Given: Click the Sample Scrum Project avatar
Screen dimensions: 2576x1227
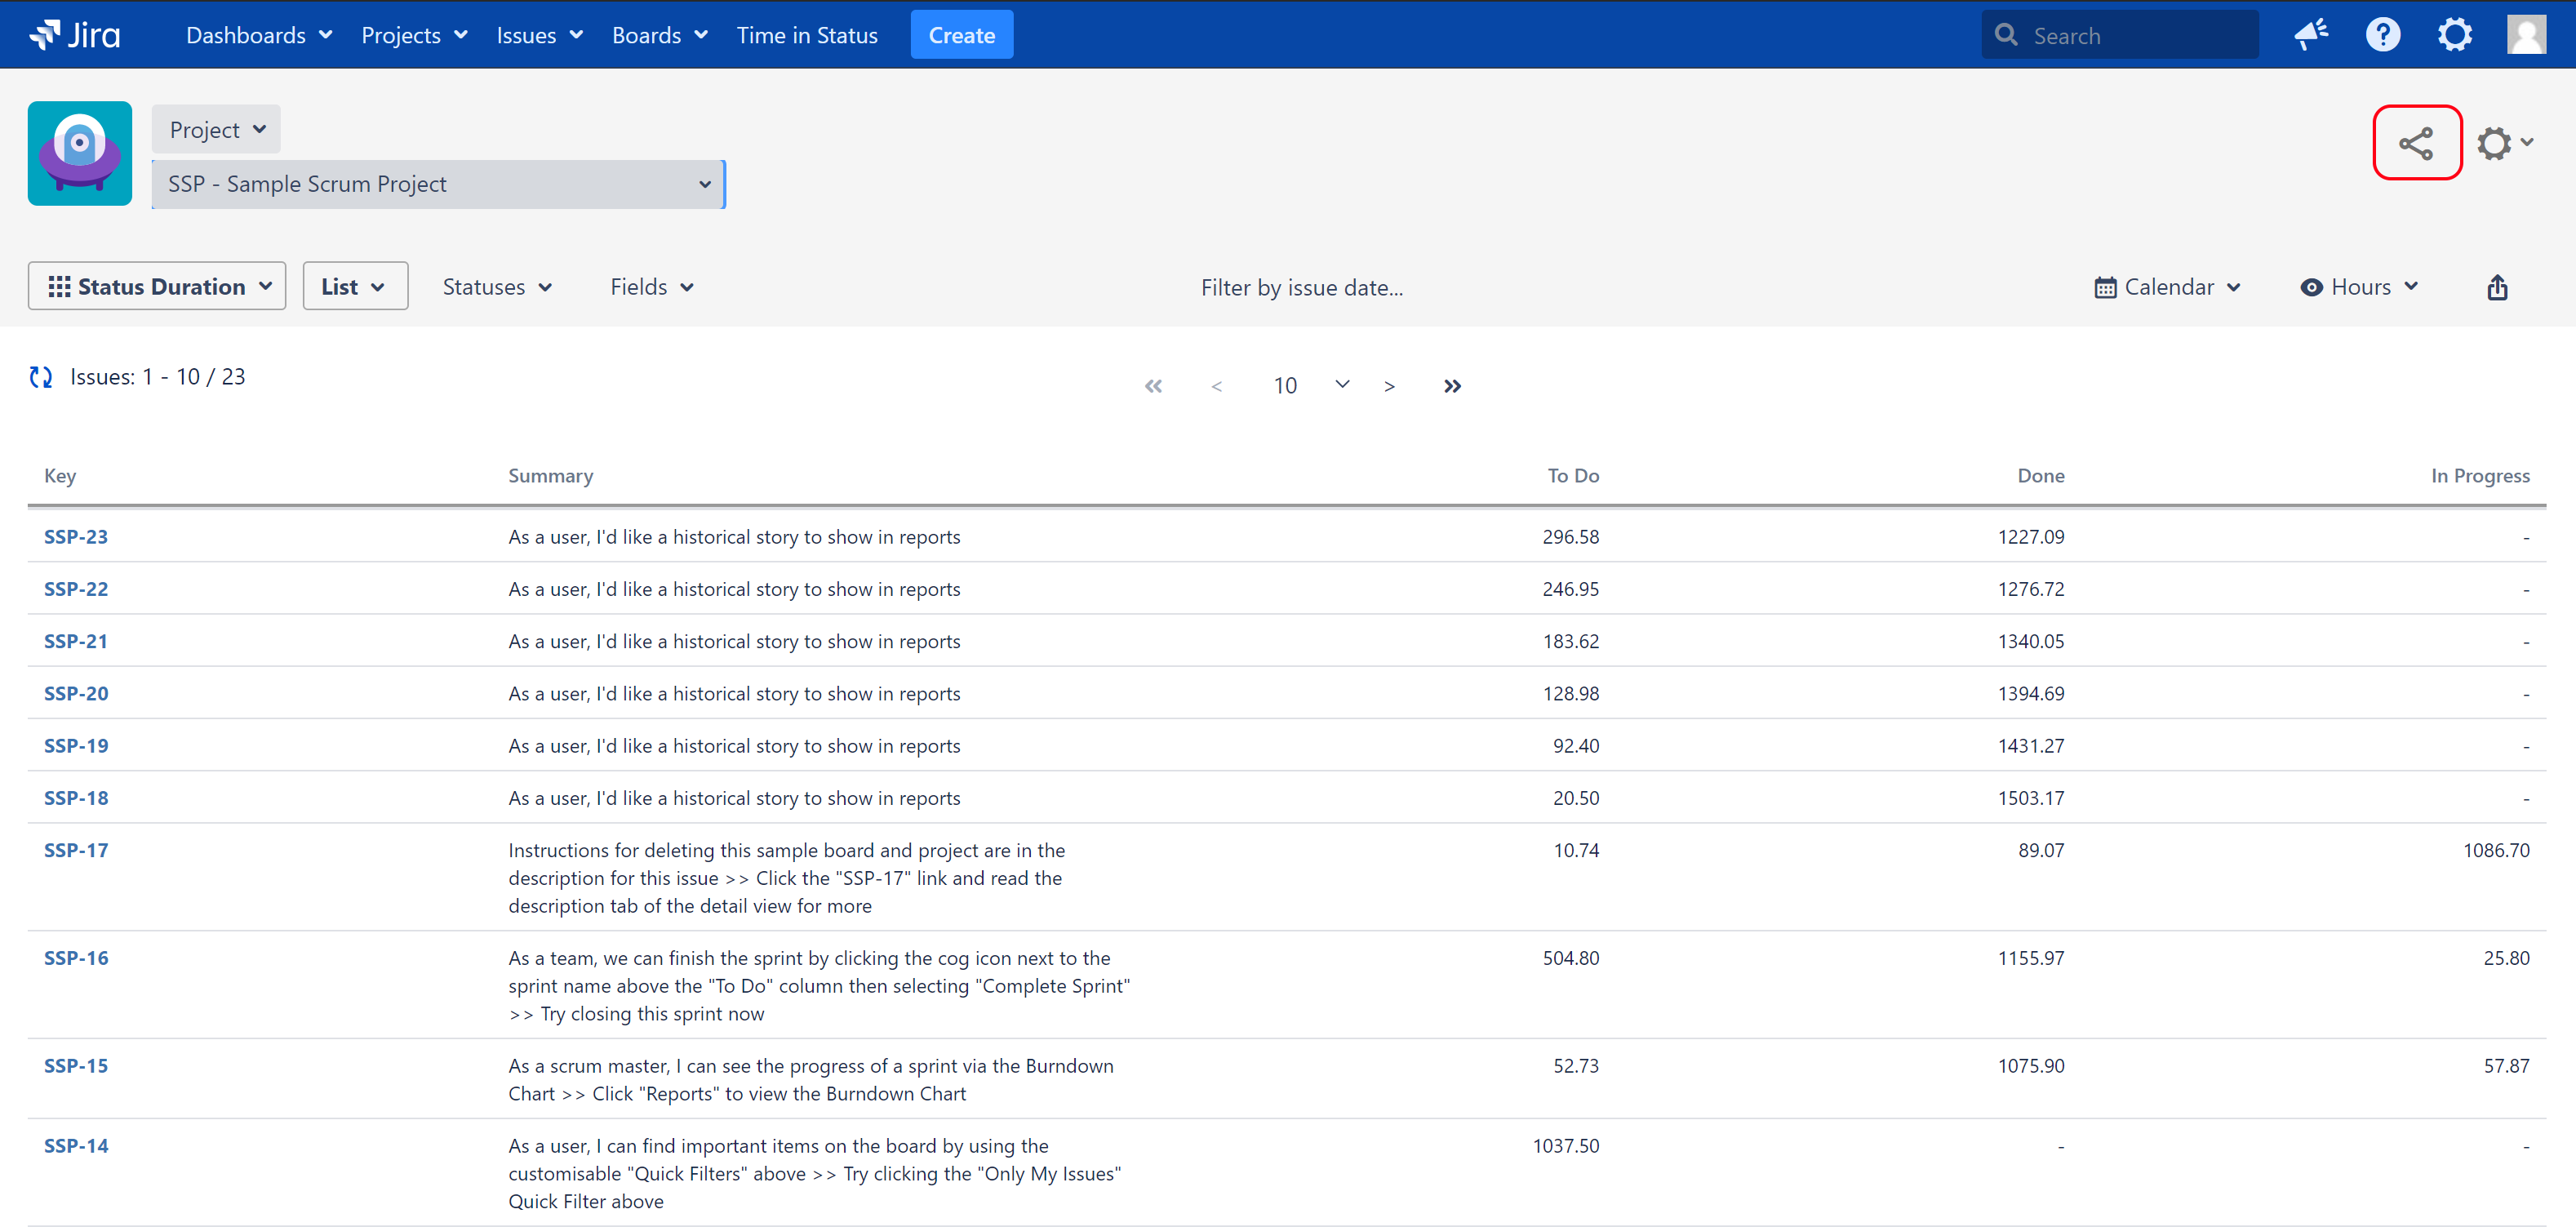Looking at the screenshot, I should click(80, 153).
